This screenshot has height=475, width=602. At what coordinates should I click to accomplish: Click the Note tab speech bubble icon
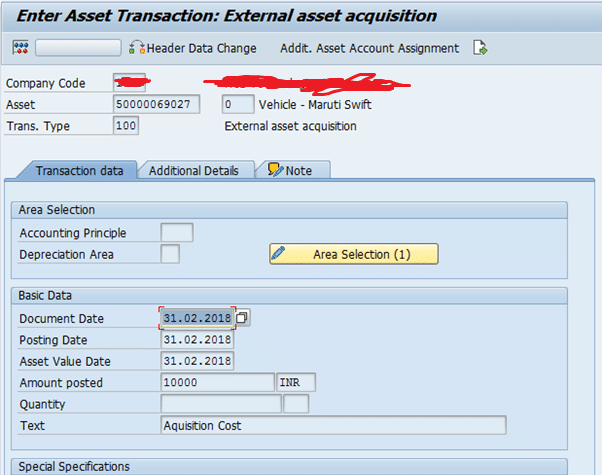[x=275, y=170]
